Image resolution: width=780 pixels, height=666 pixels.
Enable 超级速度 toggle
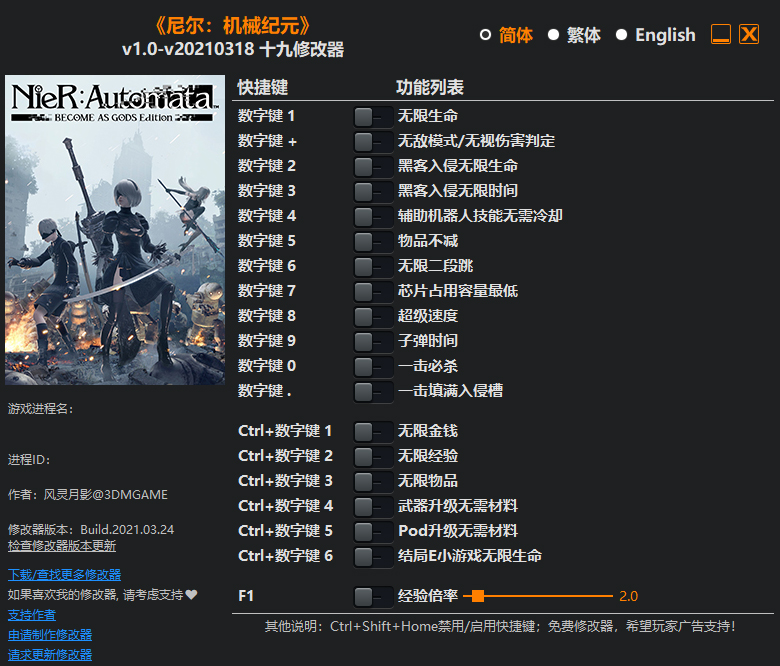(373, 316)
